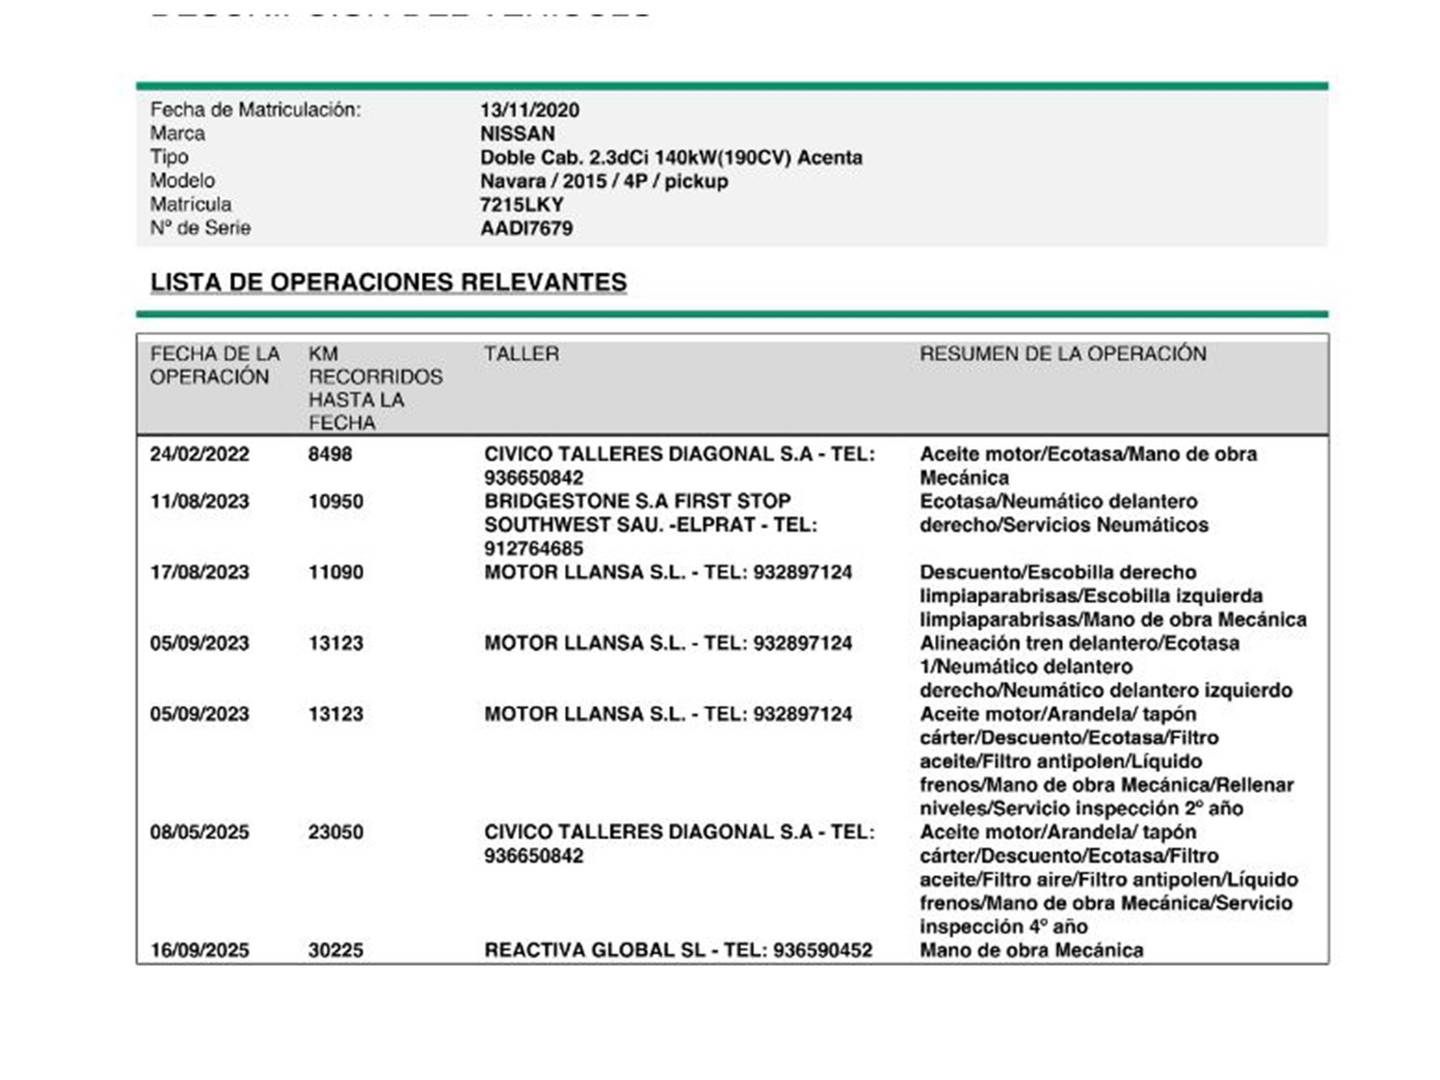The width and height of the screenshot is (1440, 1080).
Task: Click the serial number AADI7679
Action: point(526,228)
